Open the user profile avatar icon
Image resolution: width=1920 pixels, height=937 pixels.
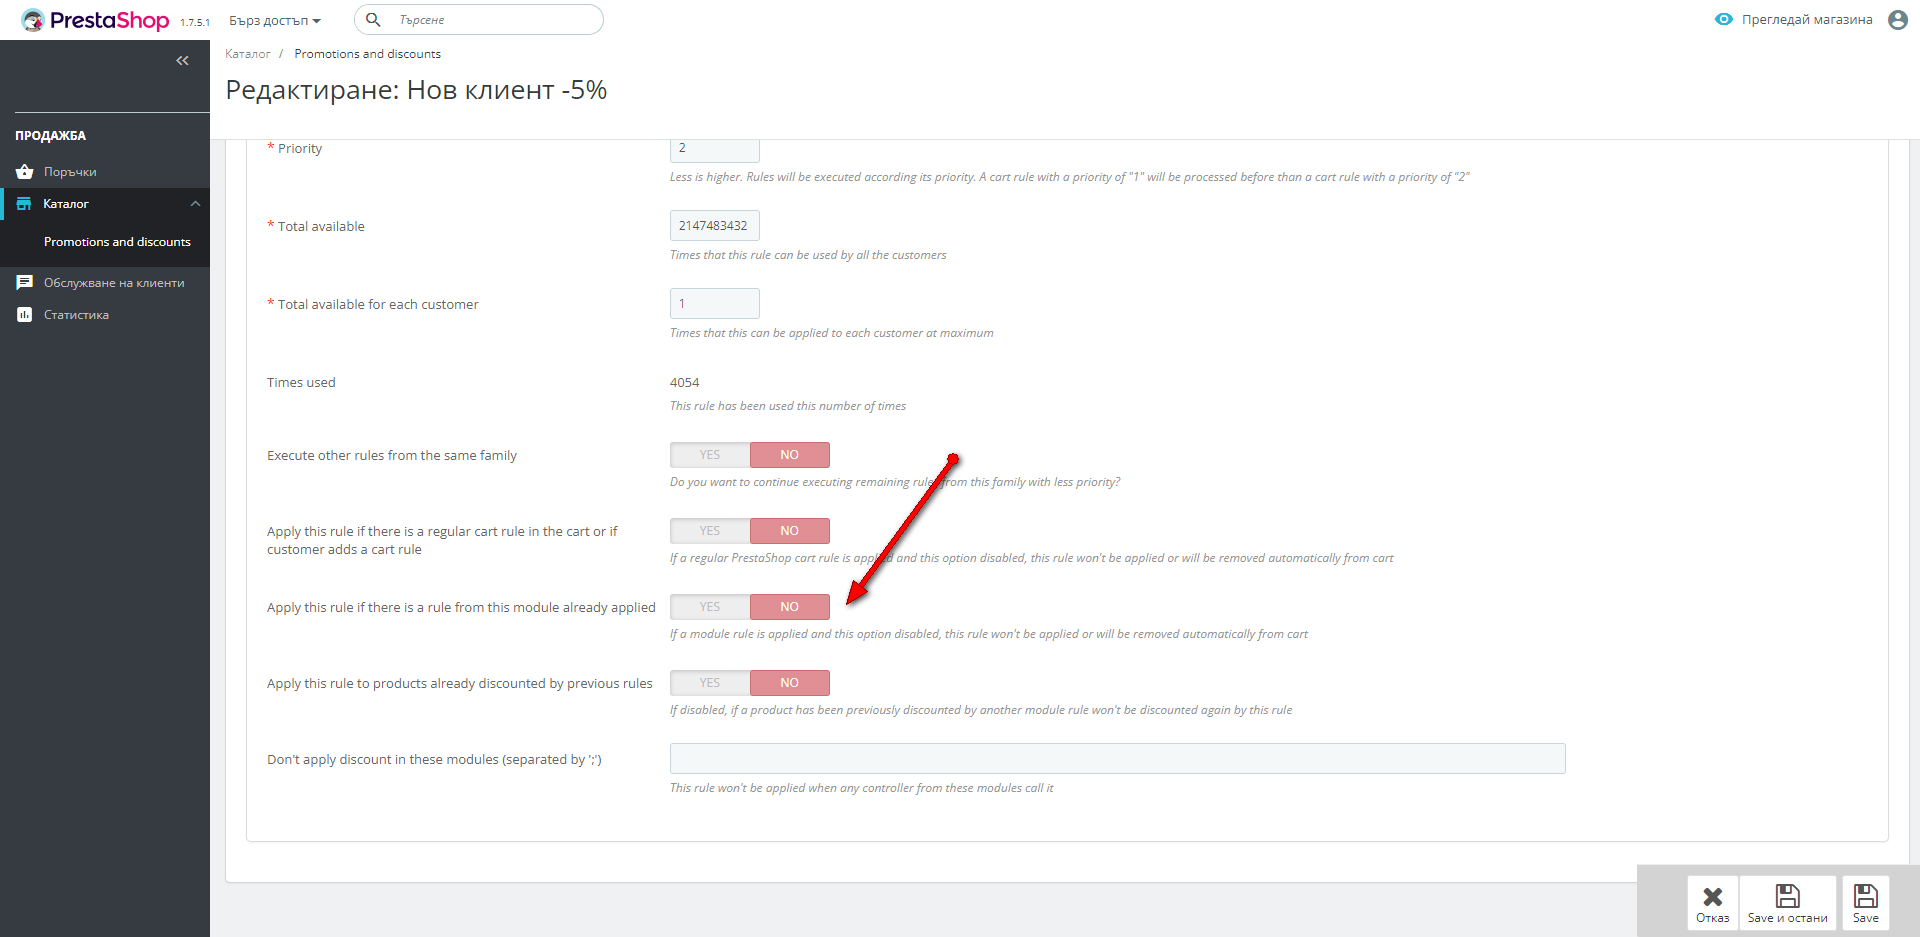(x=1897, y=20)
